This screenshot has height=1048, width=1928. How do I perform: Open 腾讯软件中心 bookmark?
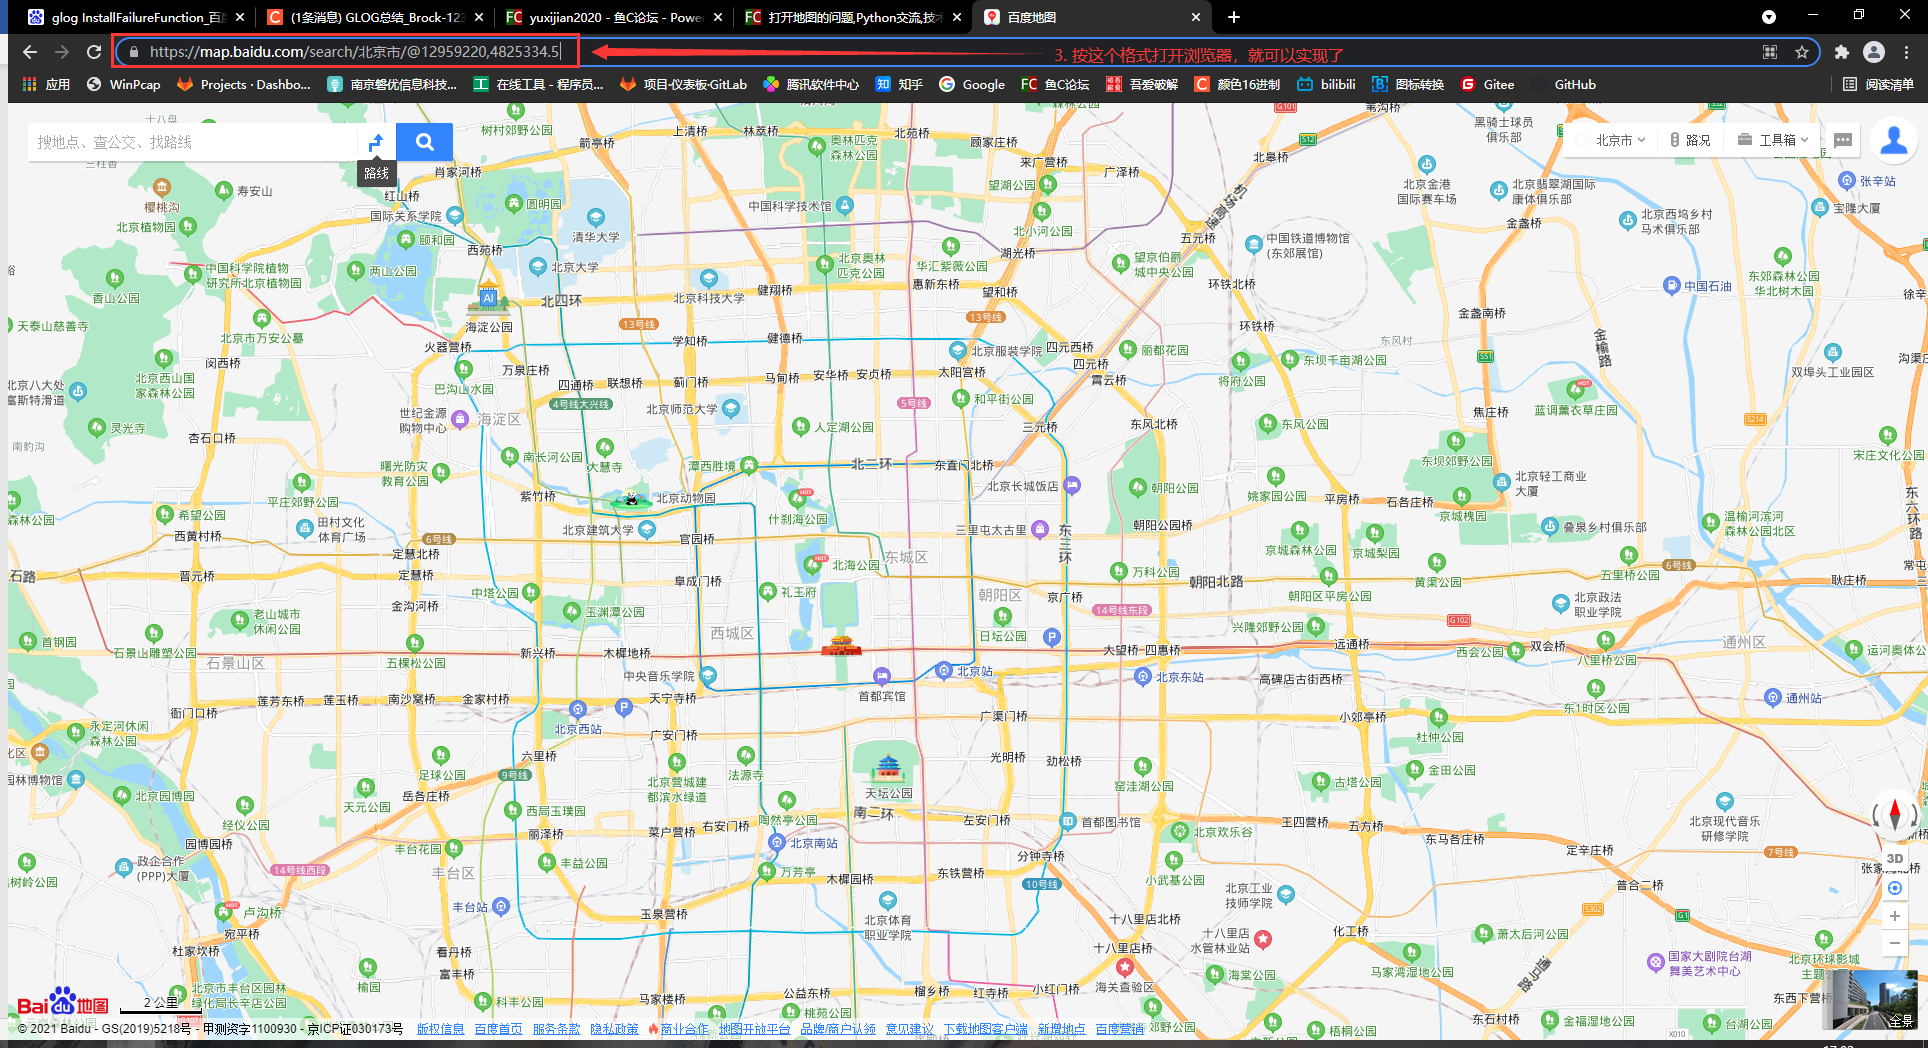(x=810, y=84)
